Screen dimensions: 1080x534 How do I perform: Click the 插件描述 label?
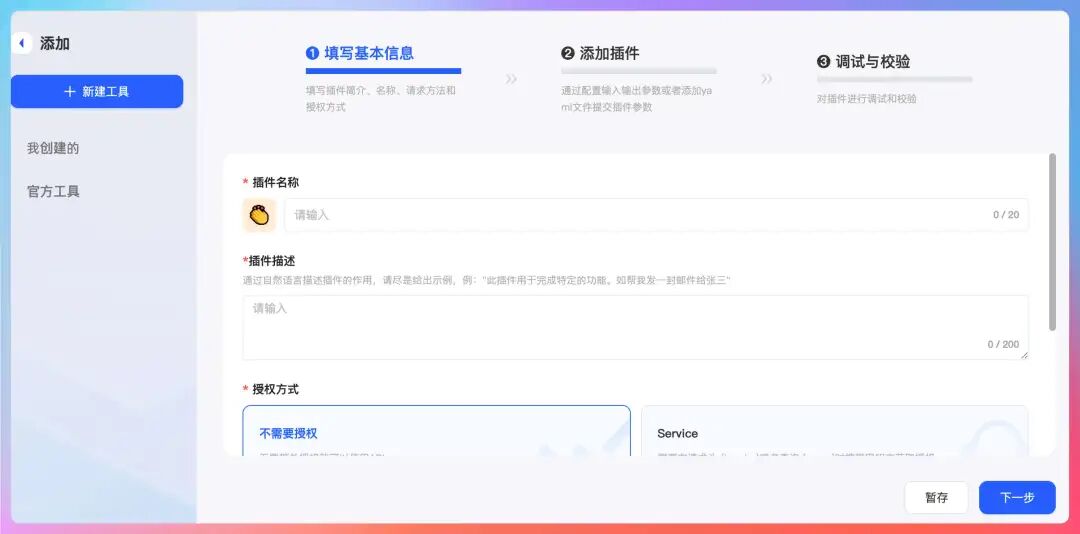coord(271,260)
